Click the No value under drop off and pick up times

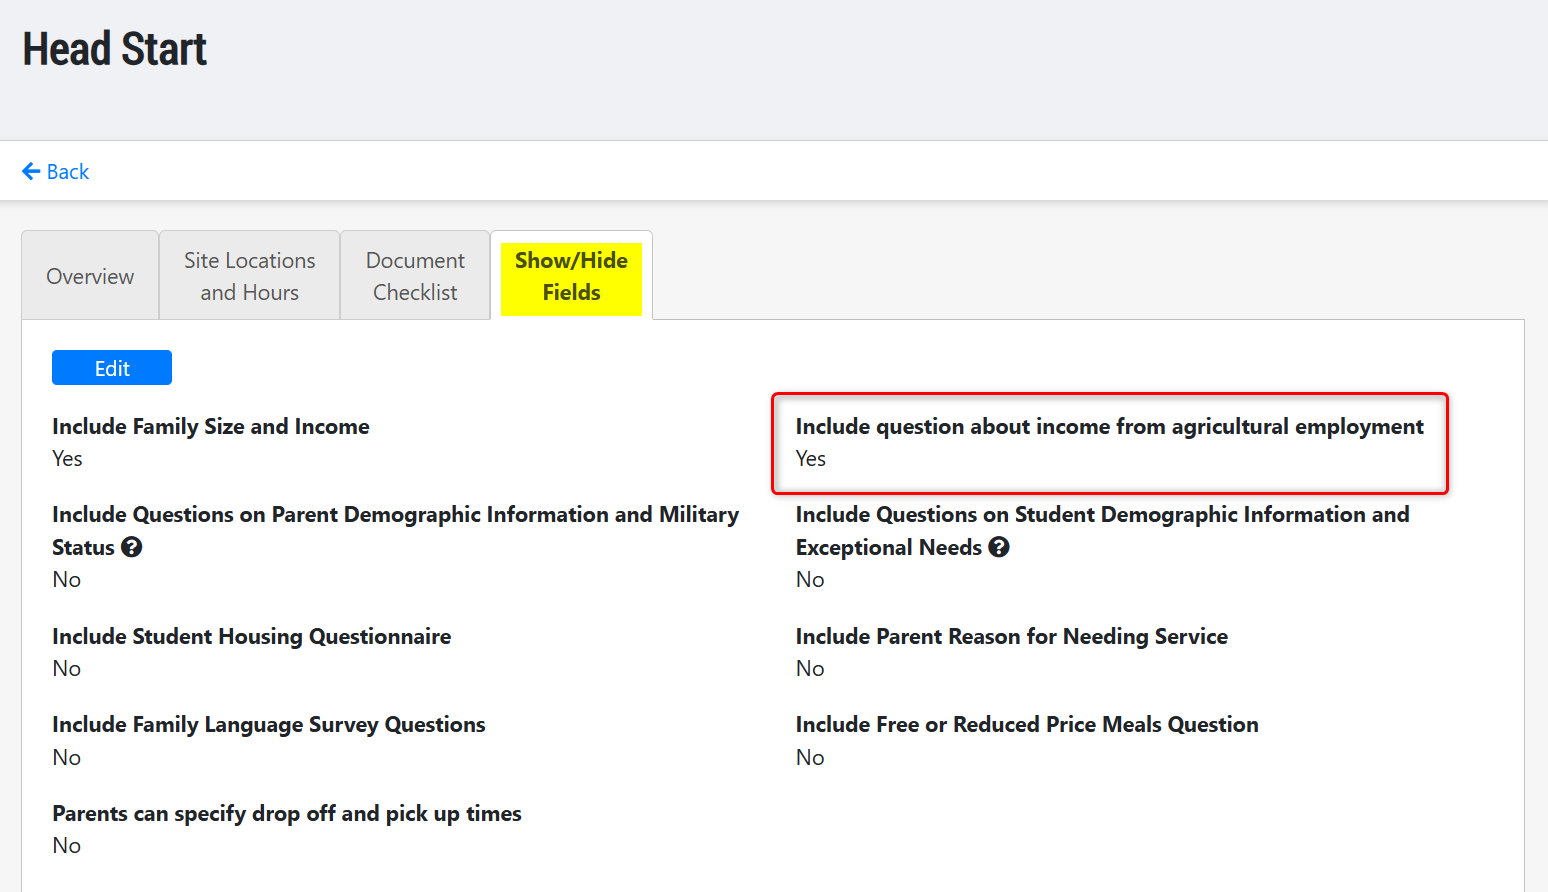pos(67,845)
